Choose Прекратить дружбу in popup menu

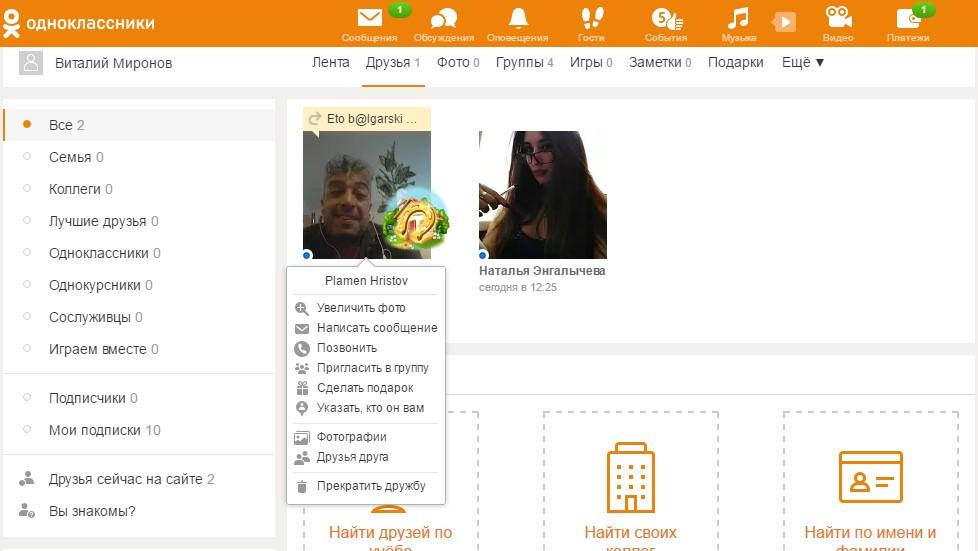tap(371, 486)
